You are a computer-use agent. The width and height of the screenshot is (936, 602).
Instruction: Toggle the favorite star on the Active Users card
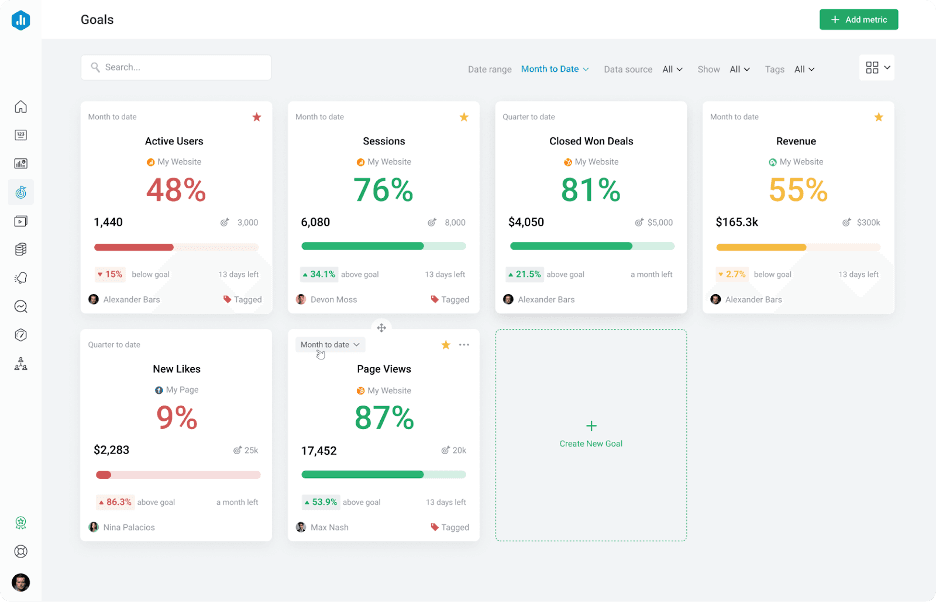[257, 117]
